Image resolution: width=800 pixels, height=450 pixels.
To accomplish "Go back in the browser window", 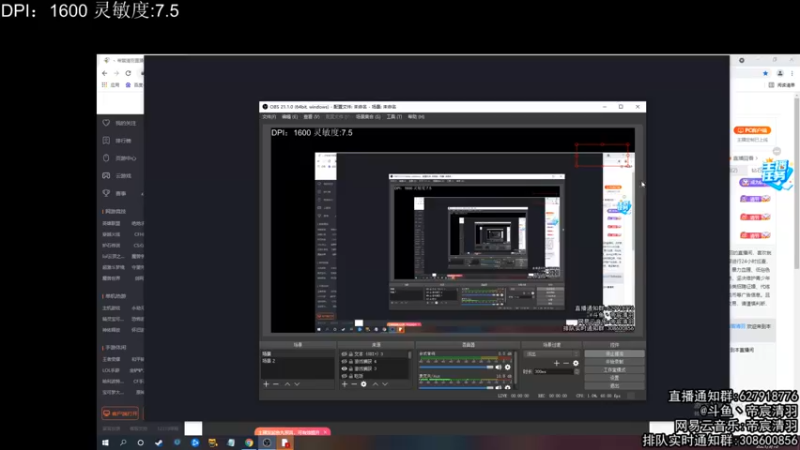I will click(x=105, y=73).
